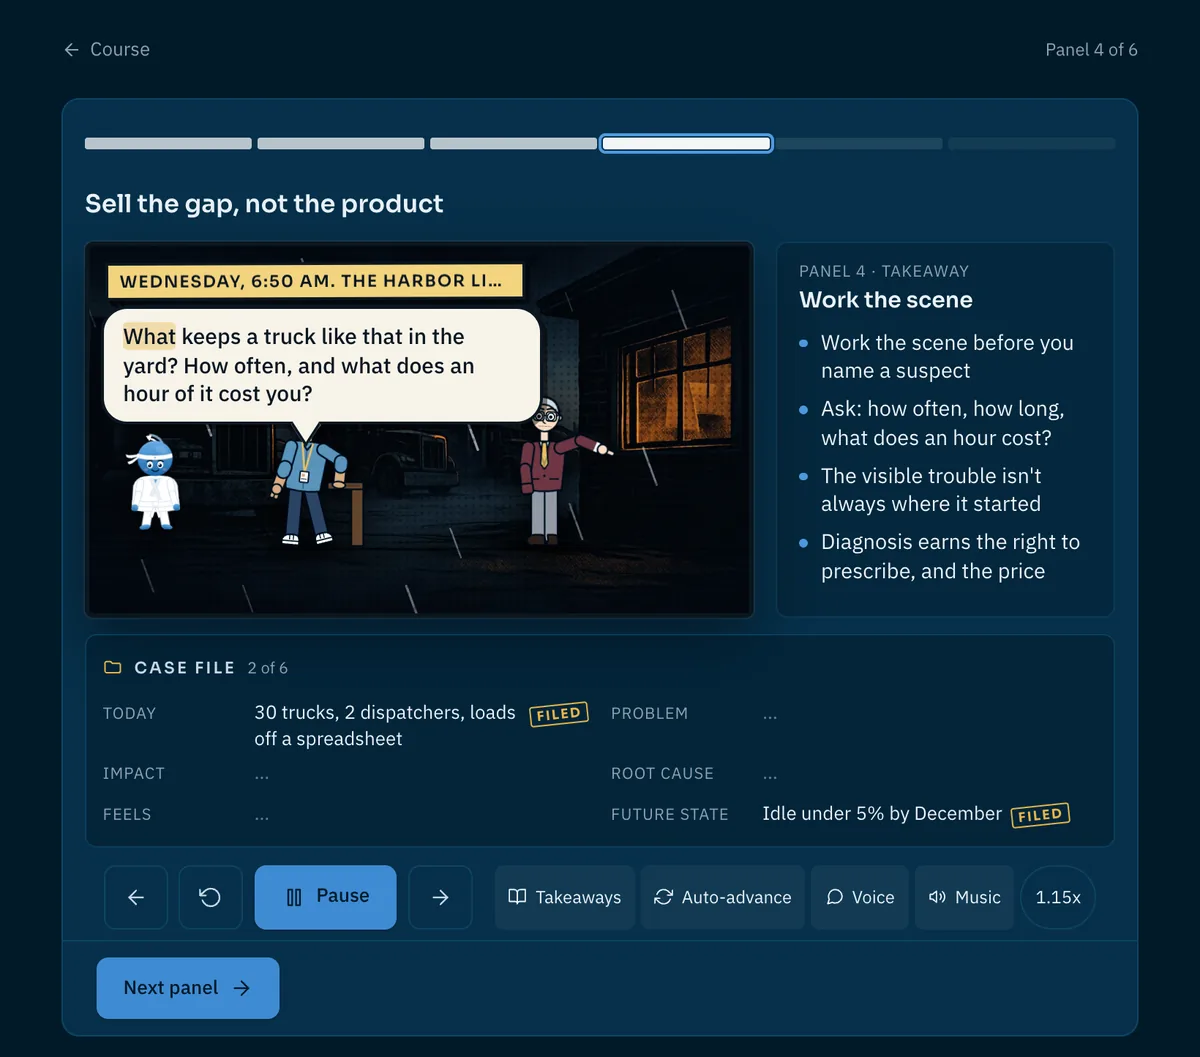
Task: Click the FEELS field label
Action: coord(127,815)
